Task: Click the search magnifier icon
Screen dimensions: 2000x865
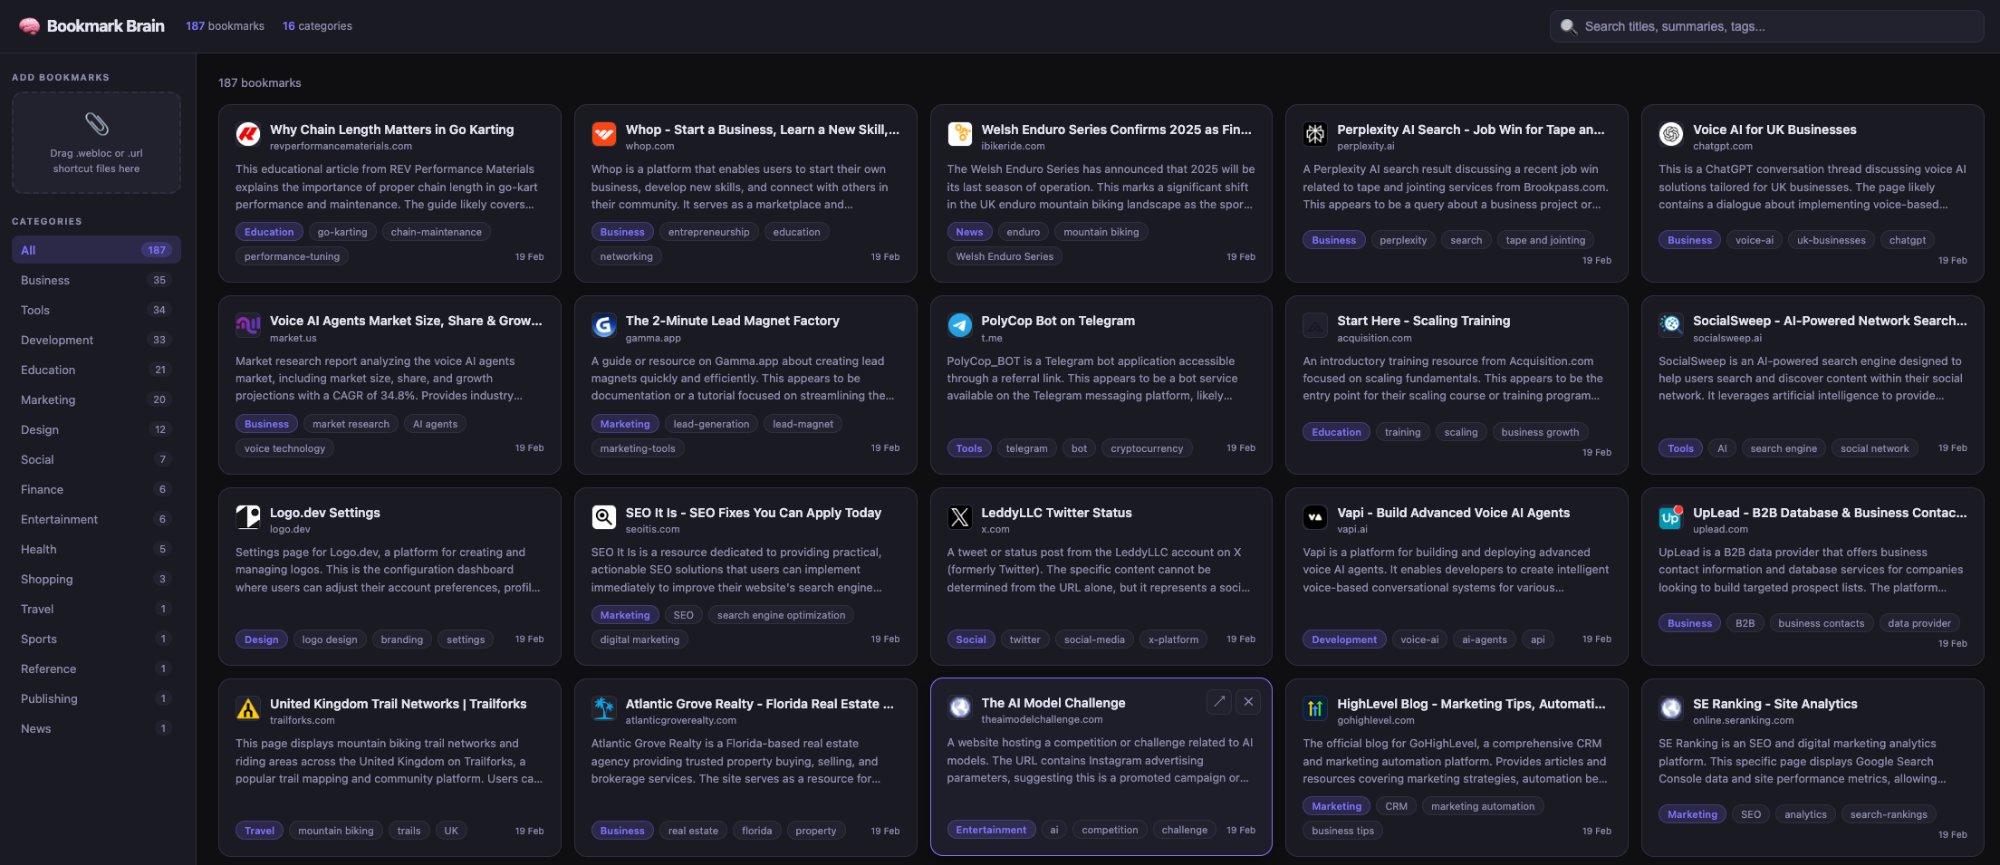Action: (1568, 26)
